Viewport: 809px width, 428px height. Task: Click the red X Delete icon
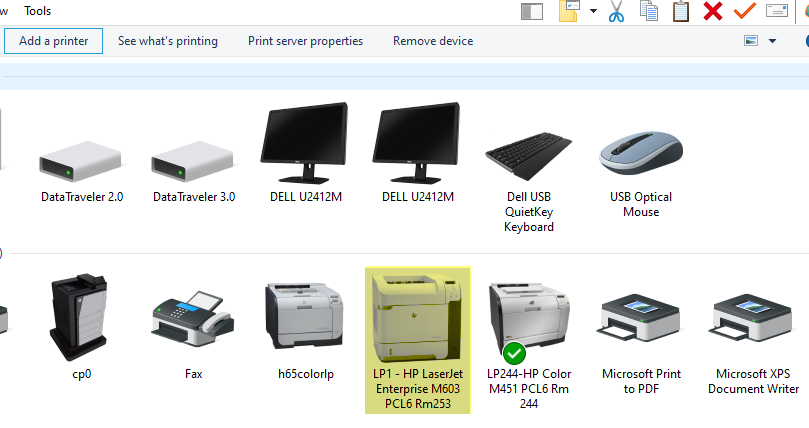[713, 11]
